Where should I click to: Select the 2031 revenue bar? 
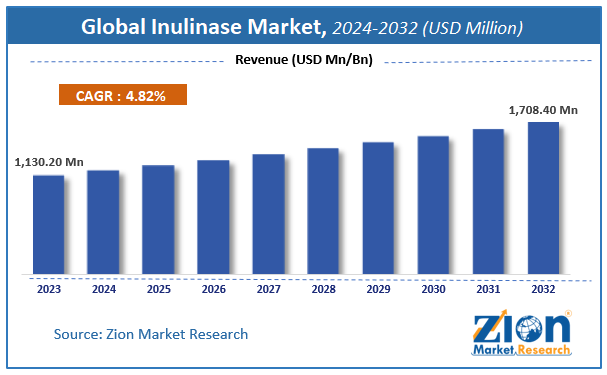(x=488, y=202)
